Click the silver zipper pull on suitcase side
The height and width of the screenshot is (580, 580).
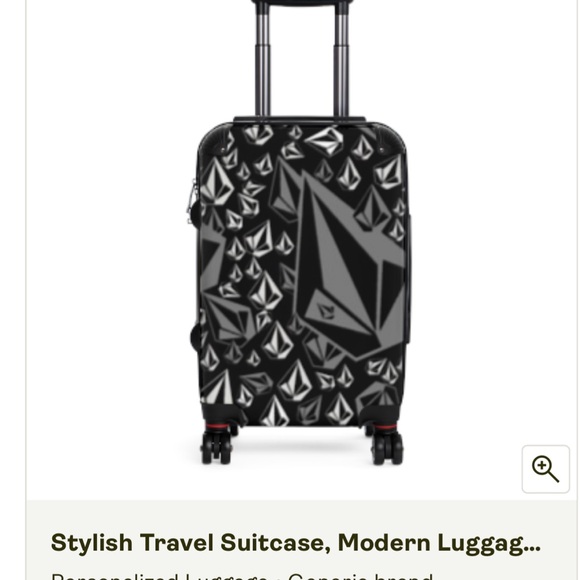click(x=191, y=201)
